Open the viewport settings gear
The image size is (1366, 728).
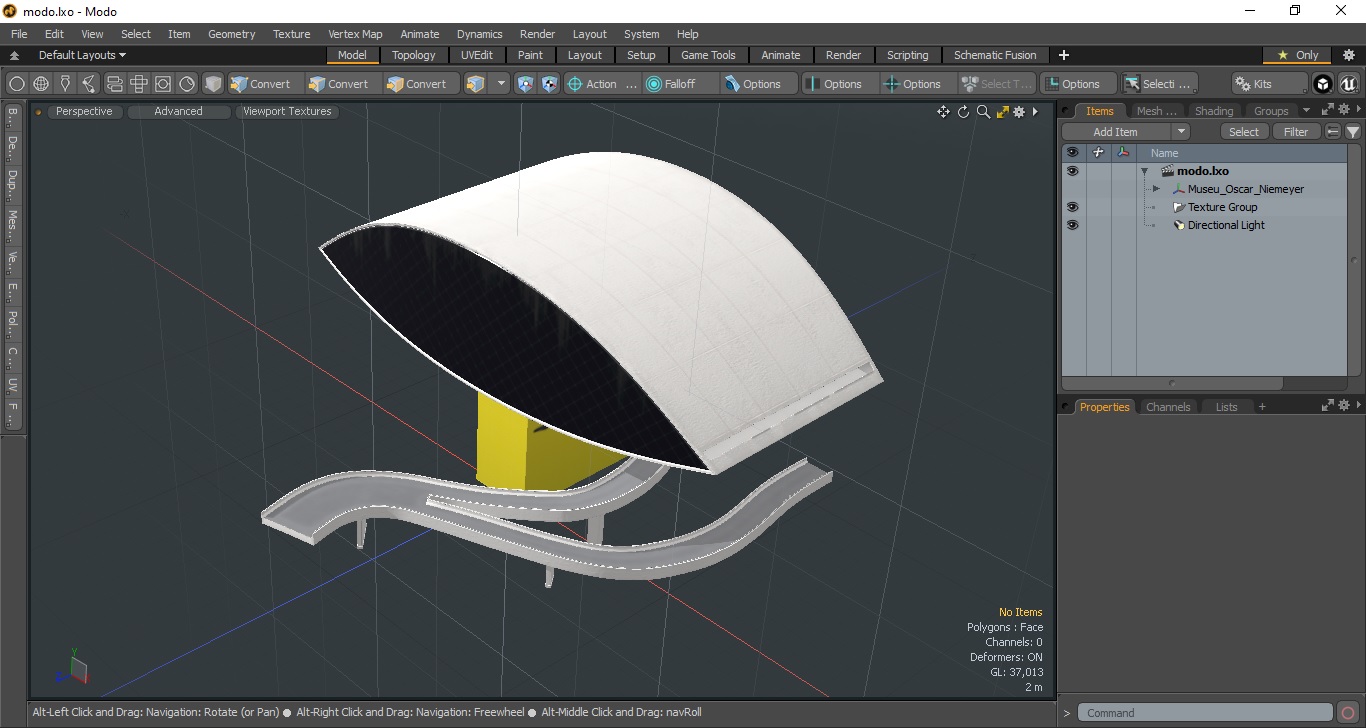(1019, 112)
